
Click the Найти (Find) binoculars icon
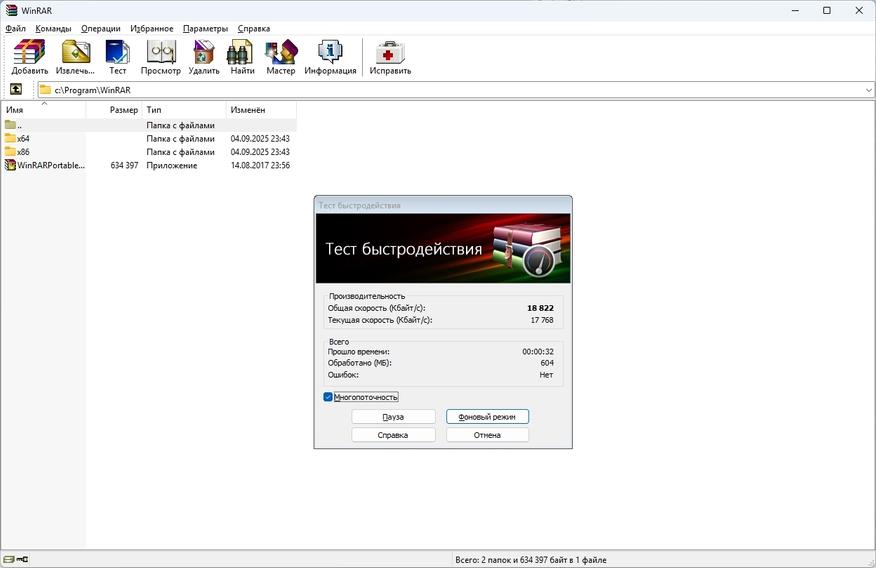point(242,56)
